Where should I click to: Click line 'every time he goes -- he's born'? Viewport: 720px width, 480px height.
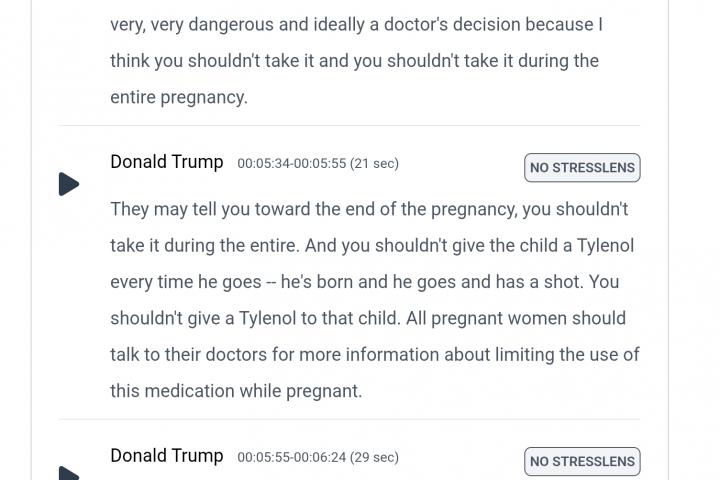pyautogui.click(x=365, y=282)
